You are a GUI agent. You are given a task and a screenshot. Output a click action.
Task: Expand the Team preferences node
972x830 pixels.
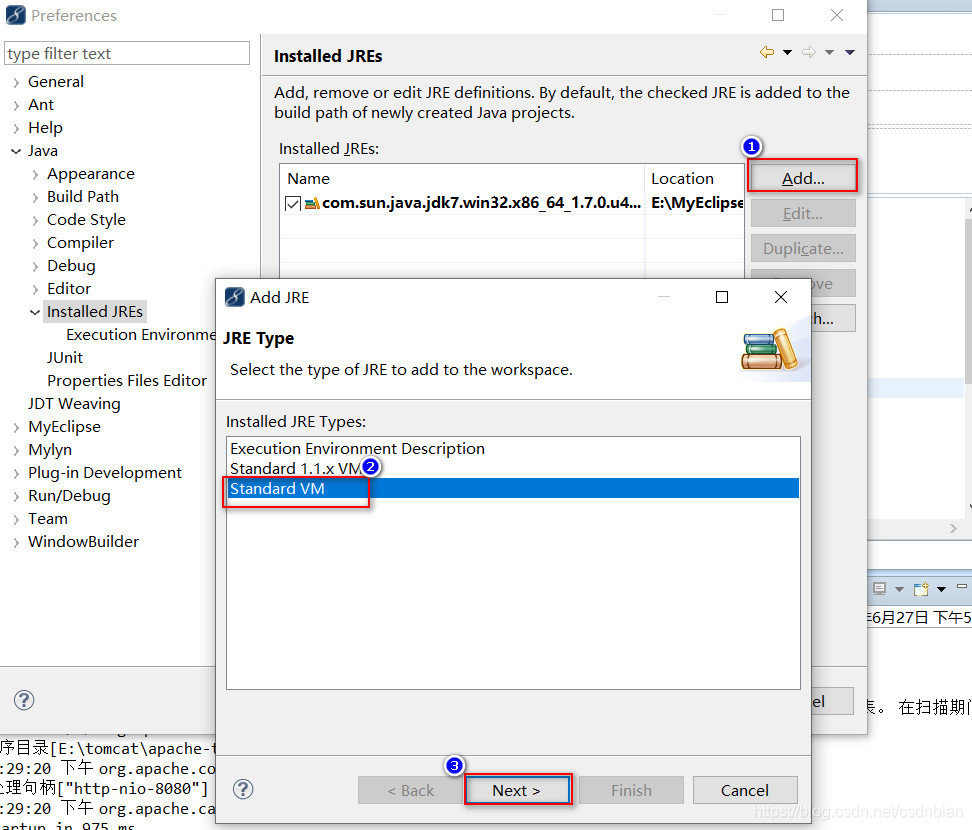tap(16, 519)
